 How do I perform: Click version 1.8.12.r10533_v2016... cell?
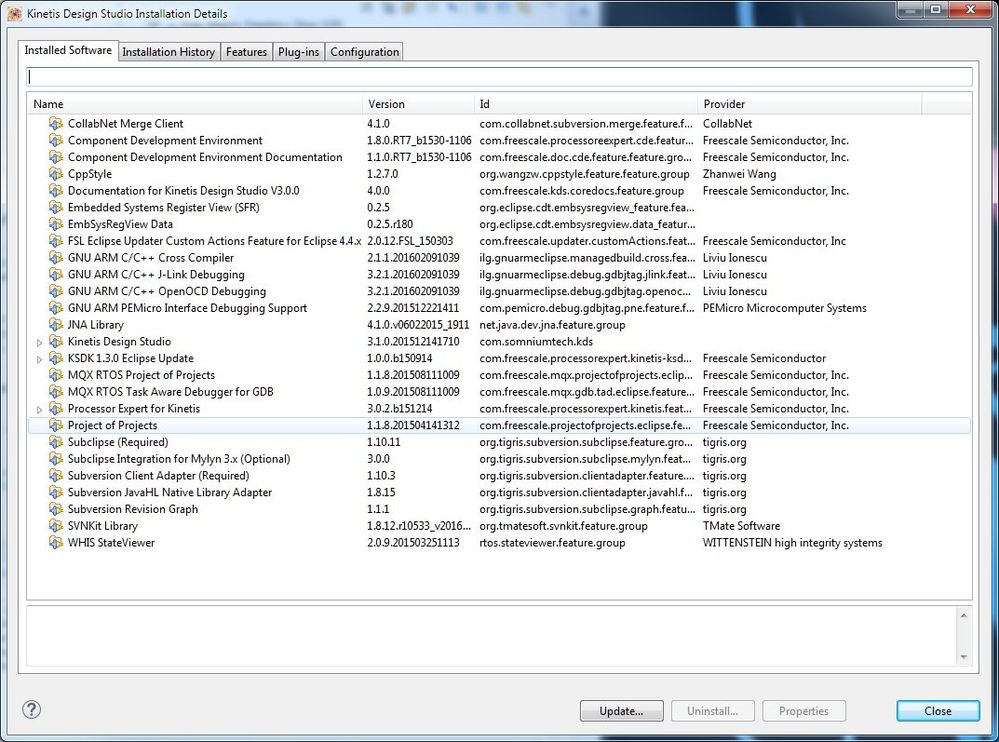point(419,526)
